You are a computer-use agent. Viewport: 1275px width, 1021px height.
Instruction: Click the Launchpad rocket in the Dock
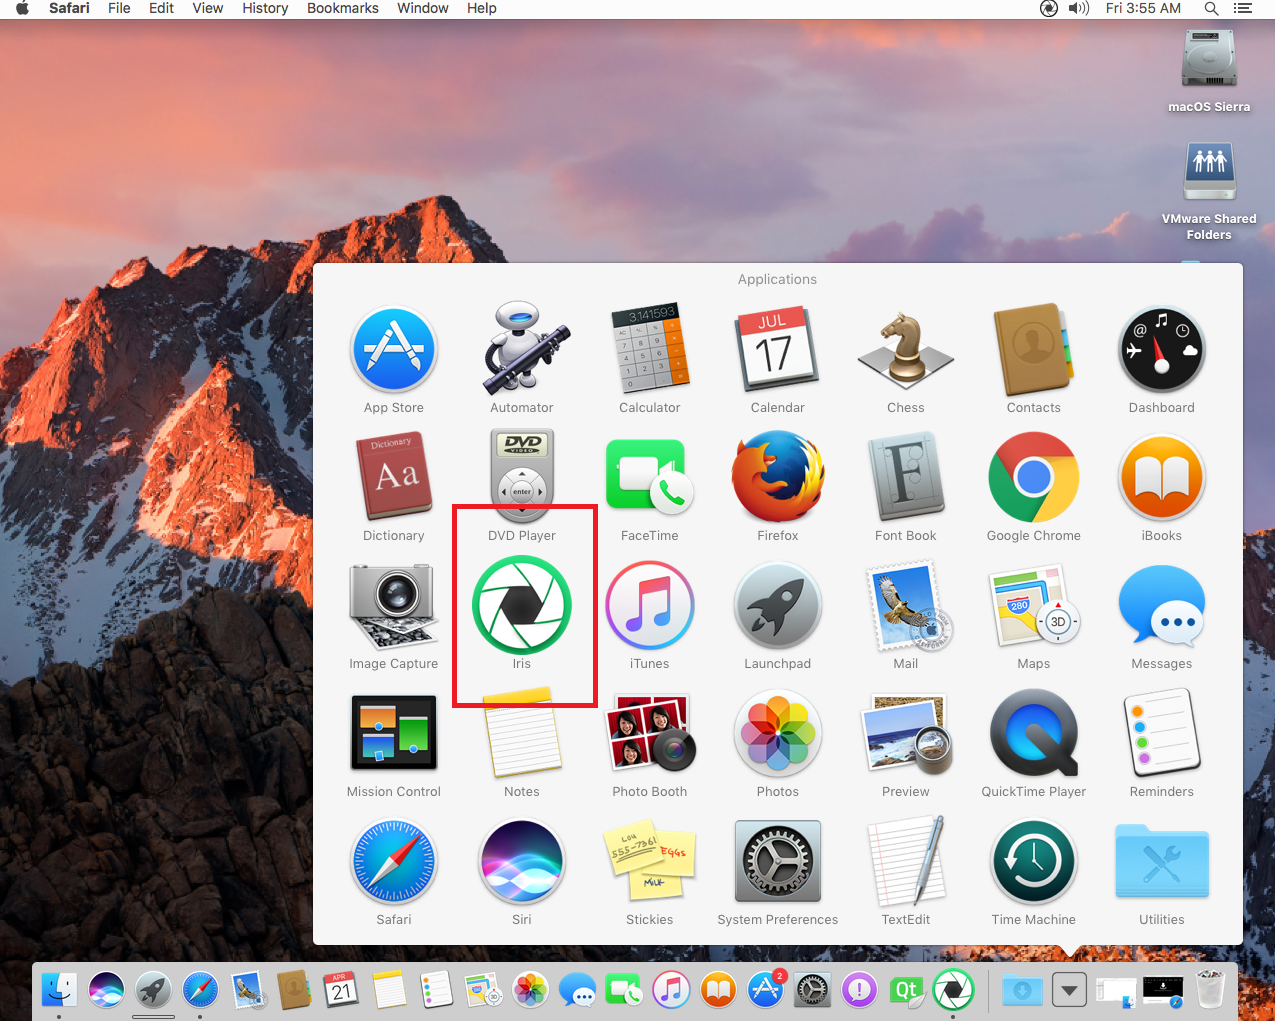[x=153, y=990]
